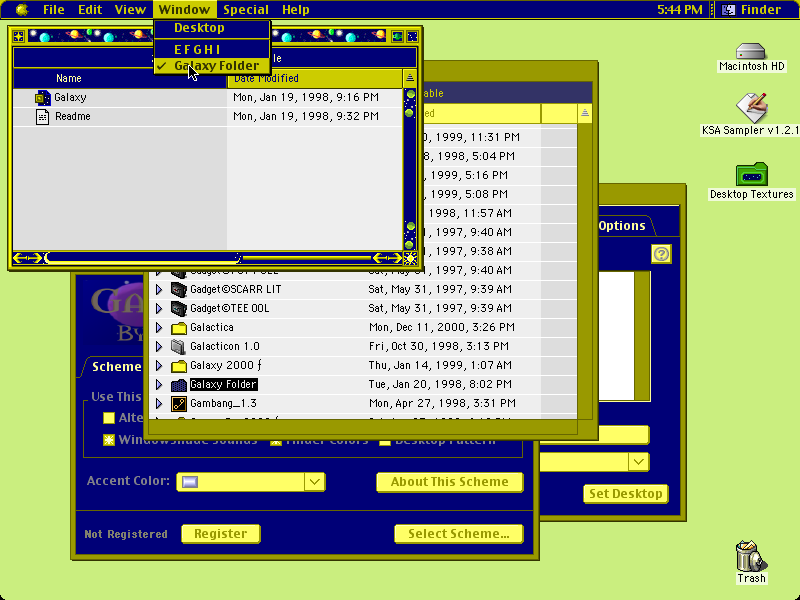This screenshot has height=600, width=800.
Task: Open the Finder application menu icon
Action: pyautogui.click(x=729, y=9)
